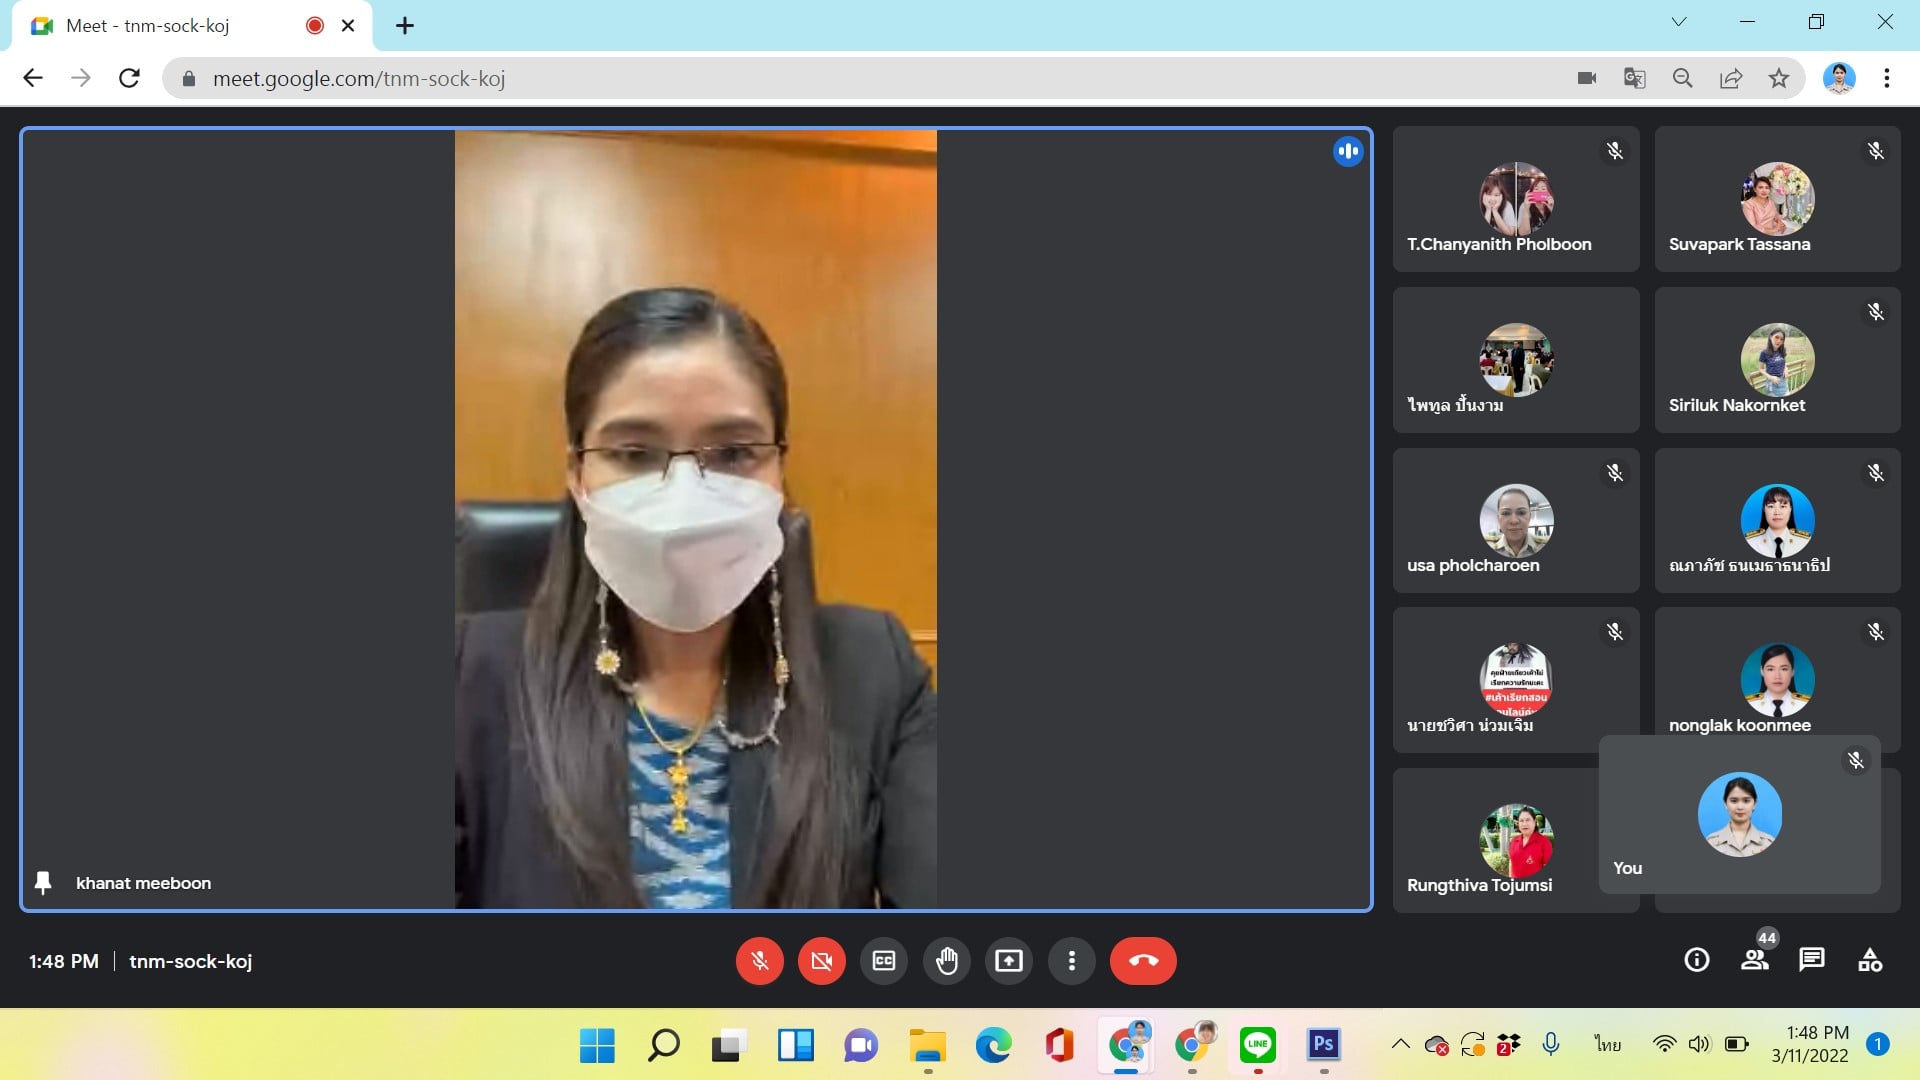The image size is (1920, 1080).
Task: Open taskbar clock 1:48 PM 3/11/2022
Action: click(1811, 1044)
